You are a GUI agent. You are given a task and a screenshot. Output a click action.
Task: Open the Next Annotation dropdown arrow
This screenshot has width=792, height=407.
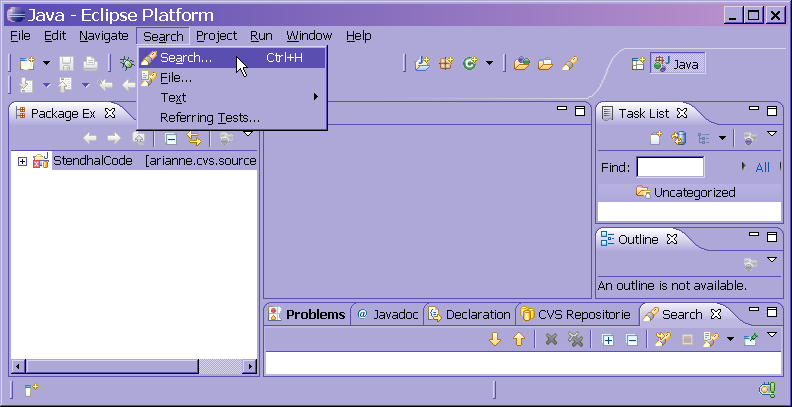pyautogui.click(x=46, y=85)
